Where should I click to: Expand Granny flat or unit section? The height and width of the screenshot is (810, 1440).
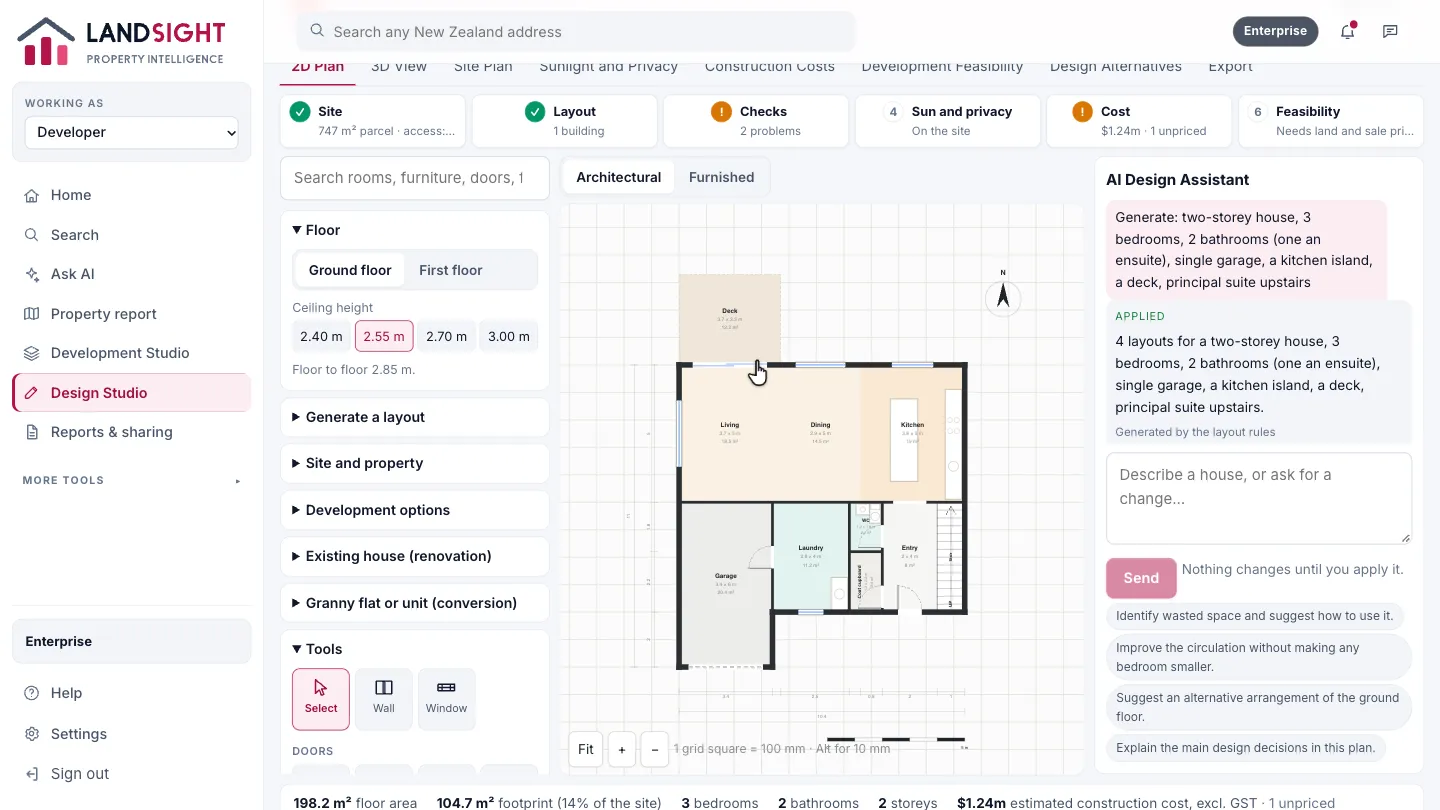[x=415, y=603]
